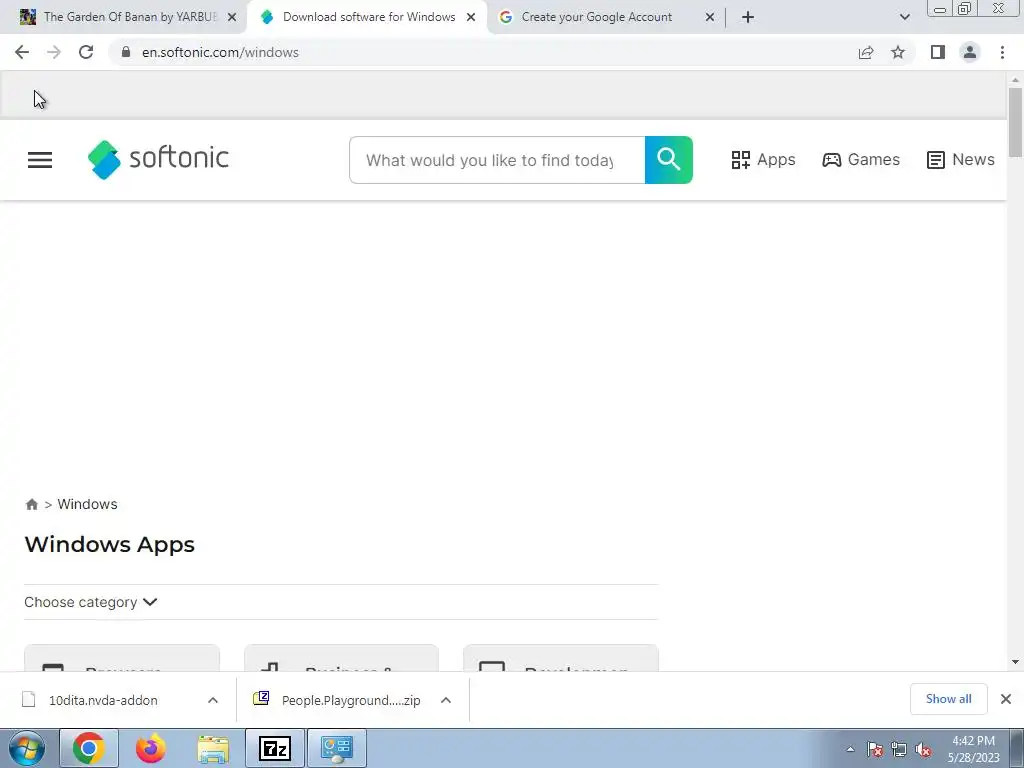
Task: Open the News section
Action: click(x=961, y=159)
